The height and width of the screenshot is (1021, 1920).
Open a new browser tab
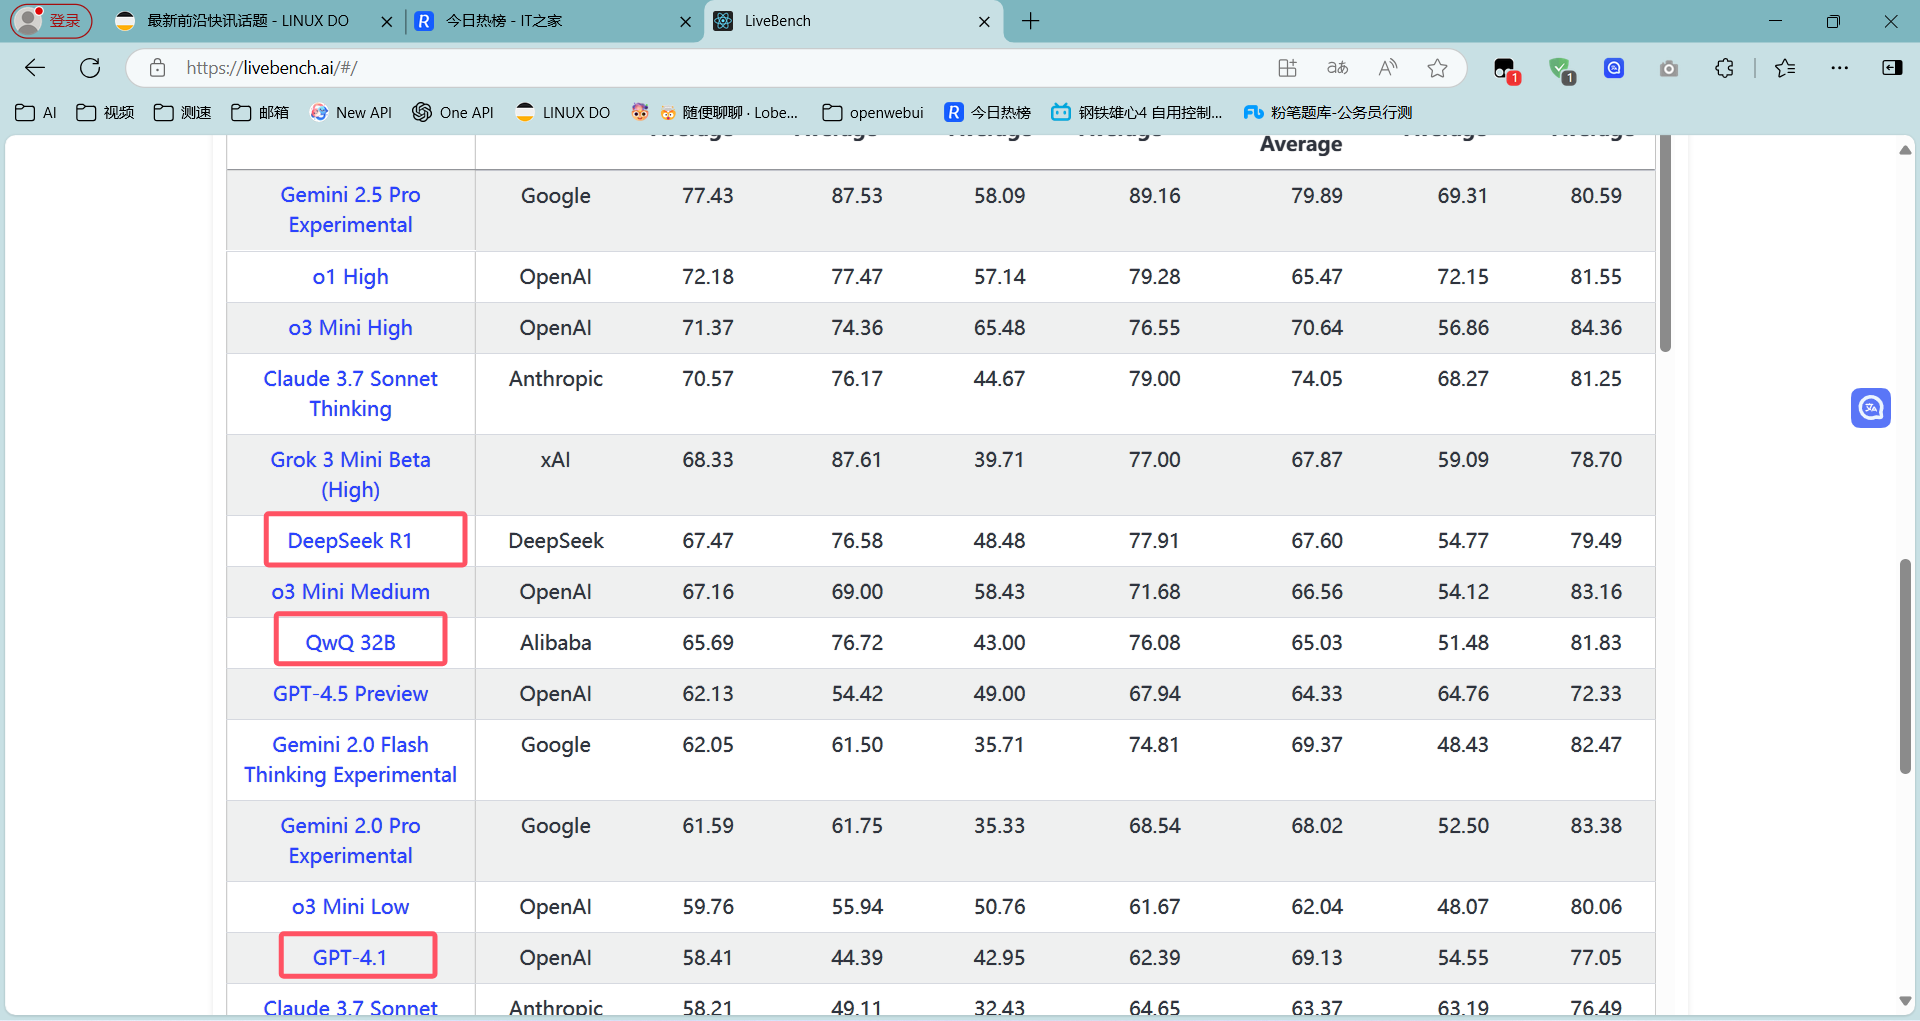coord(1031,21)
